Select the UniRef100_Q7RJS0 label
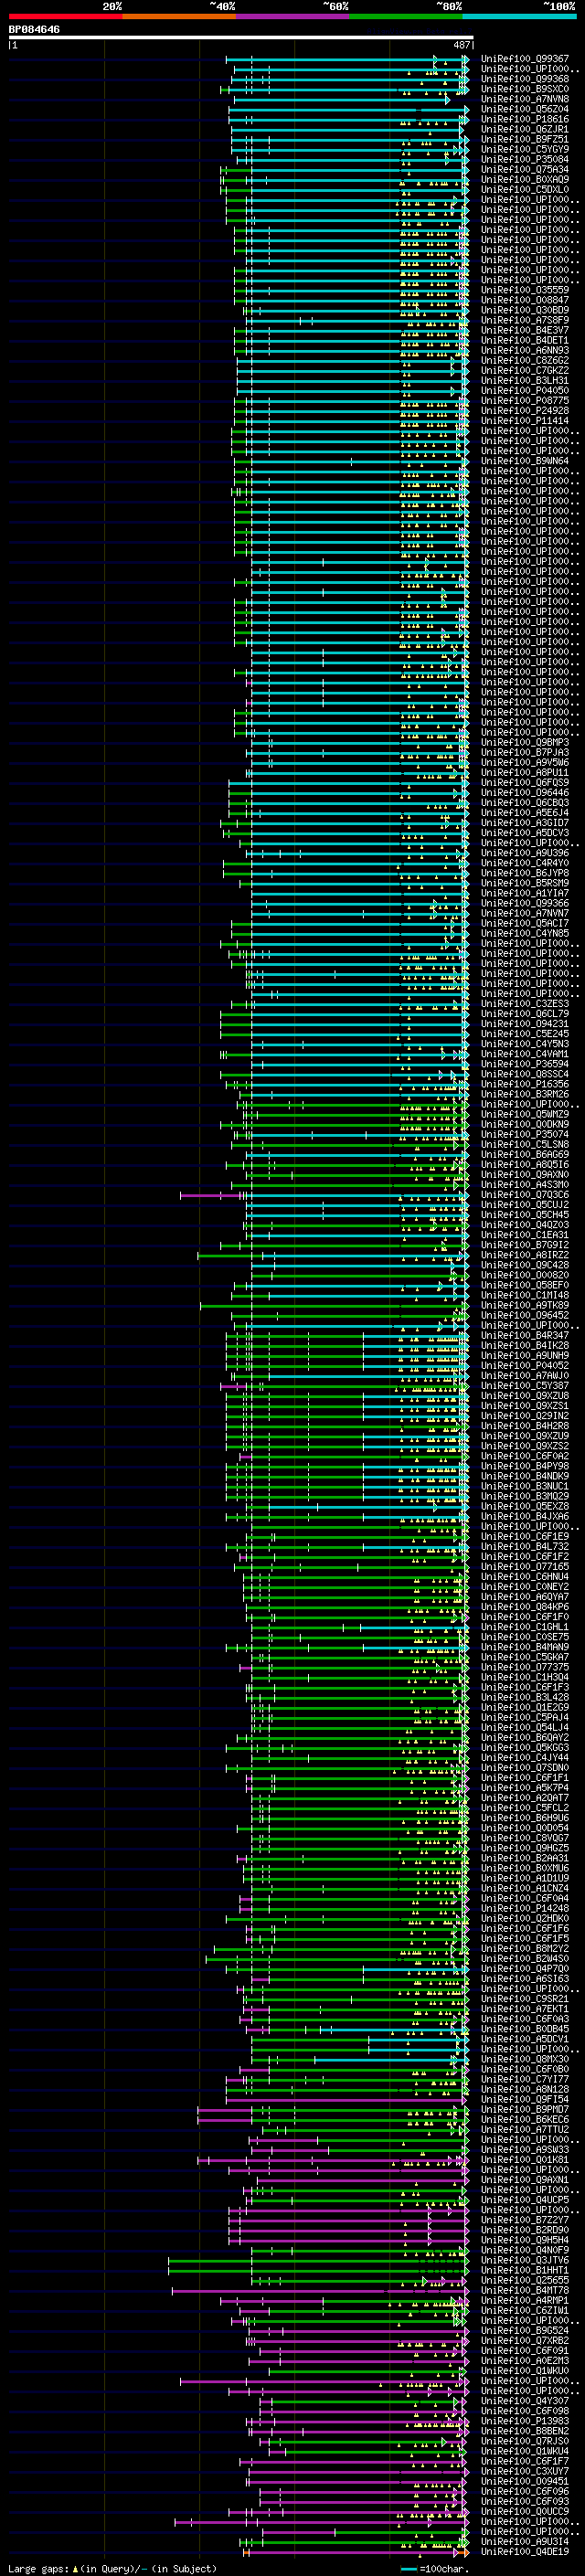The image size is (585, 2576). pos(525,2441)
